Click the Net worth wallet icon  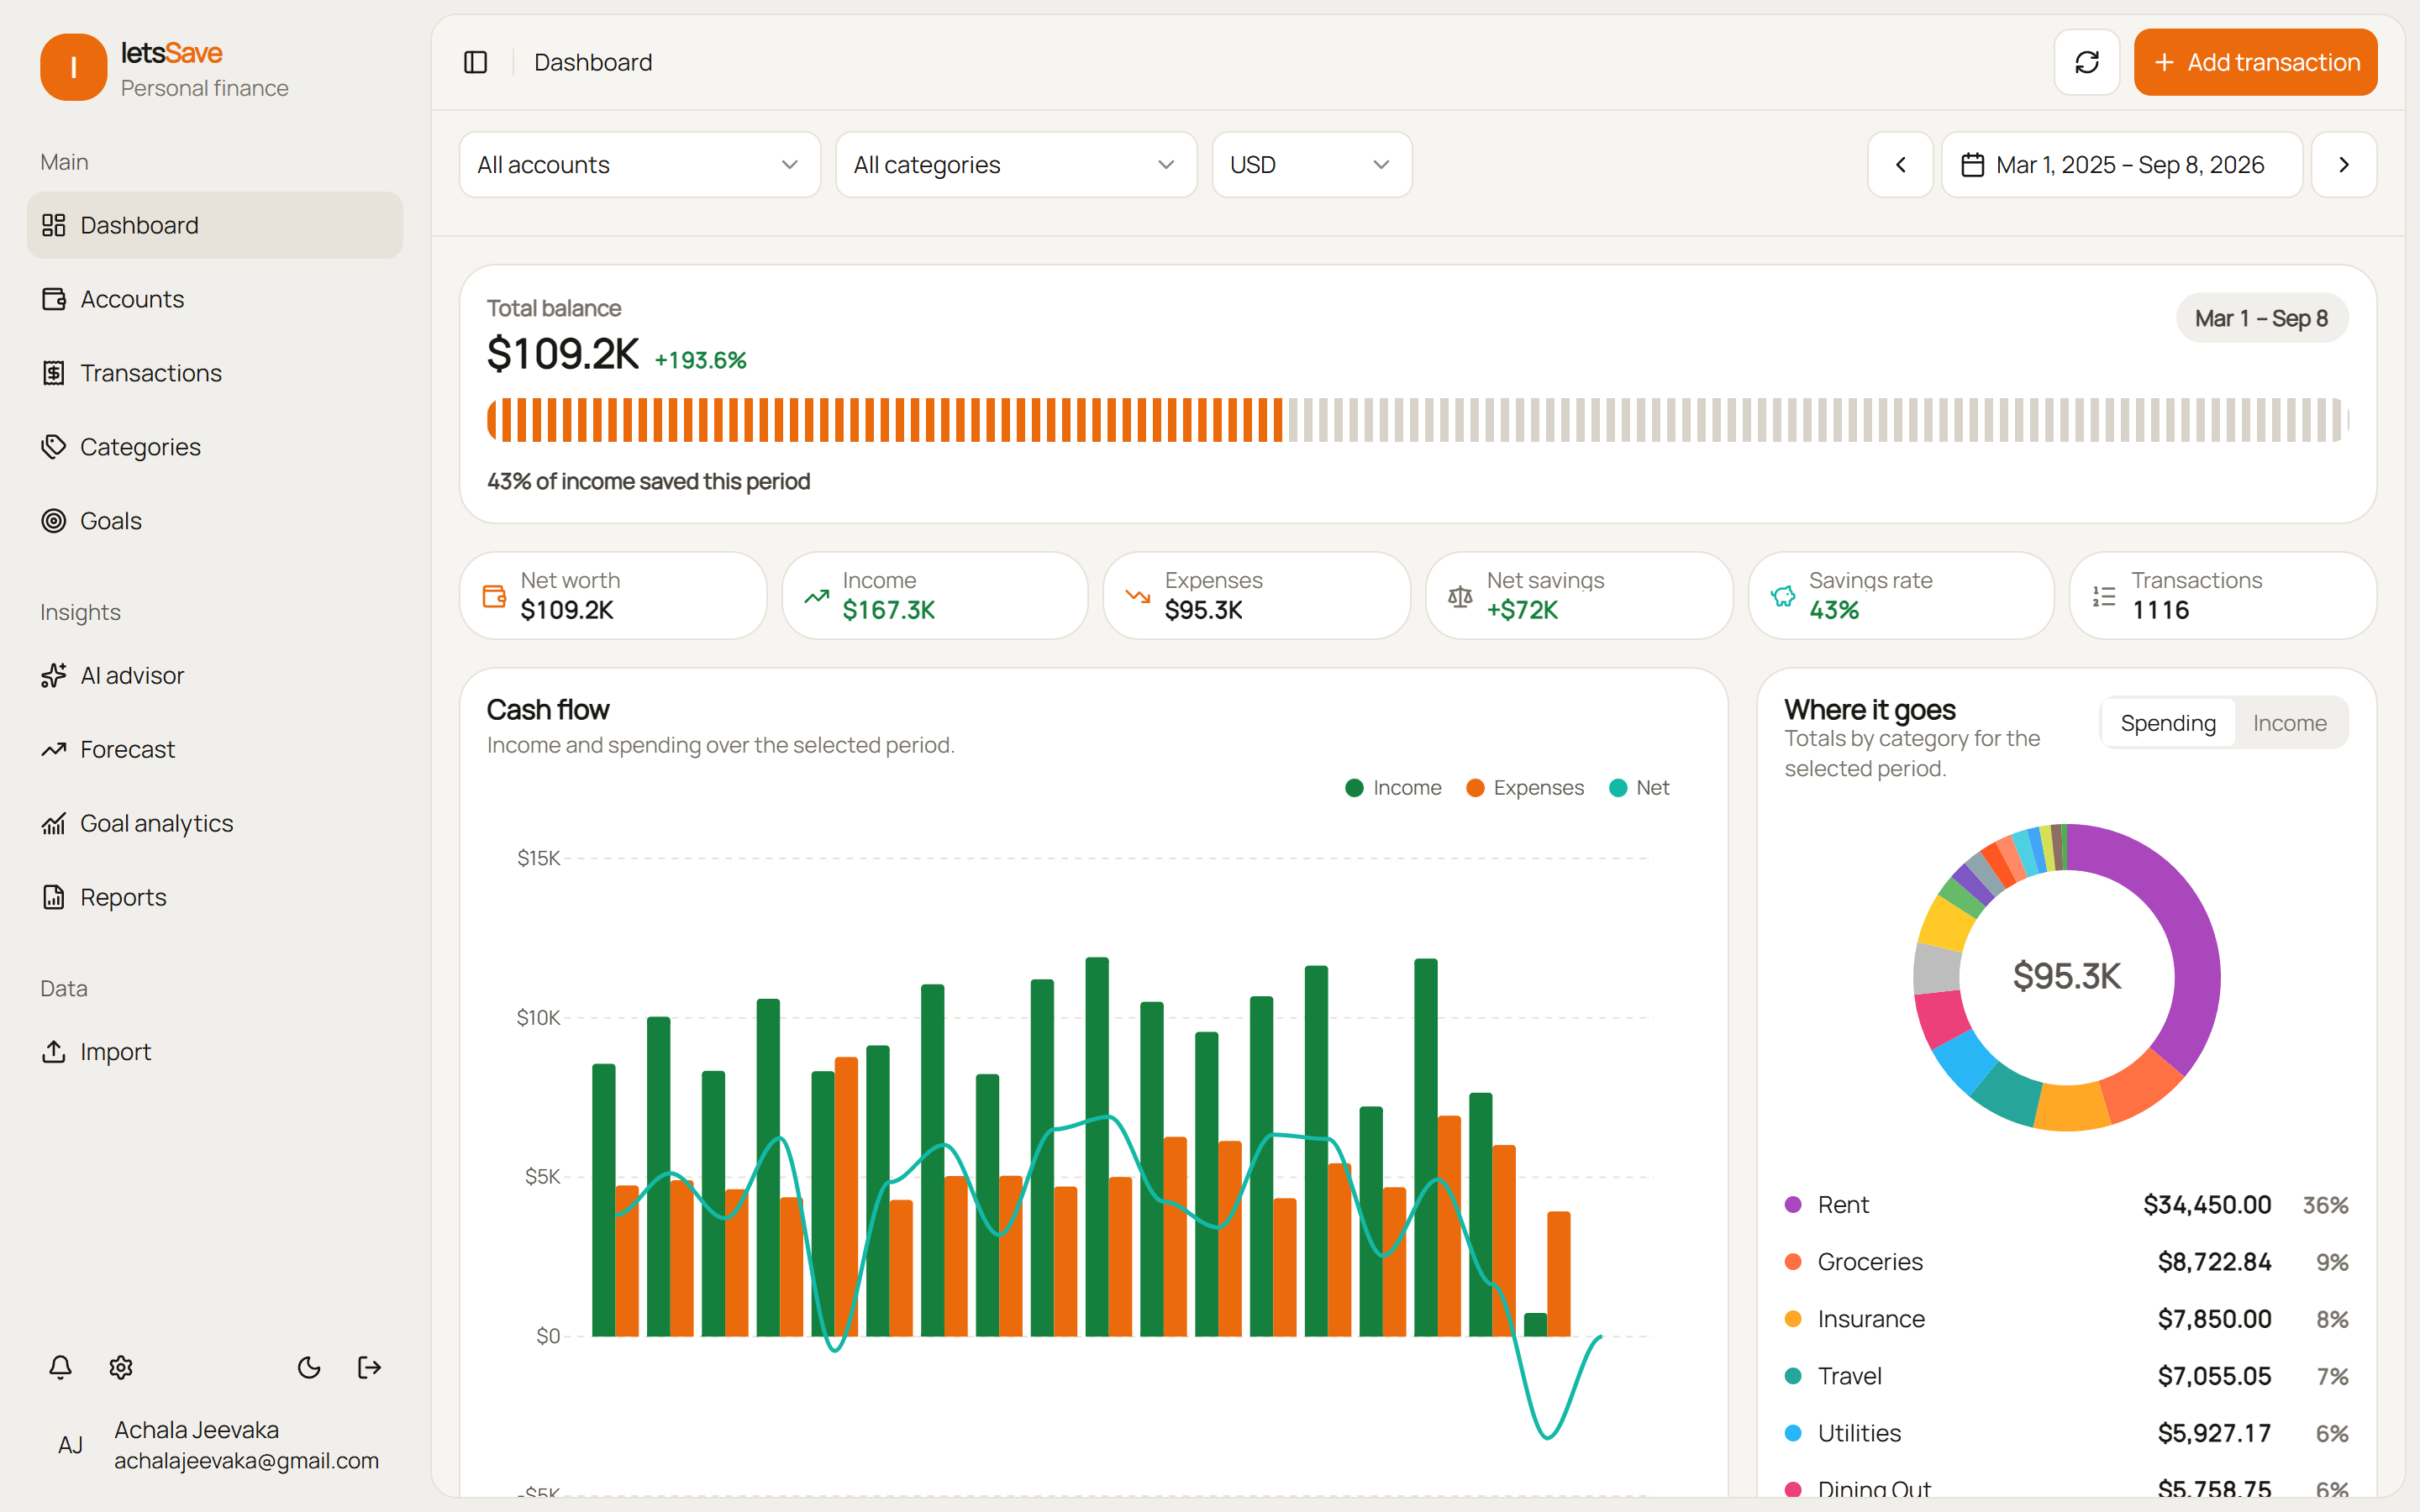point(494,596)
